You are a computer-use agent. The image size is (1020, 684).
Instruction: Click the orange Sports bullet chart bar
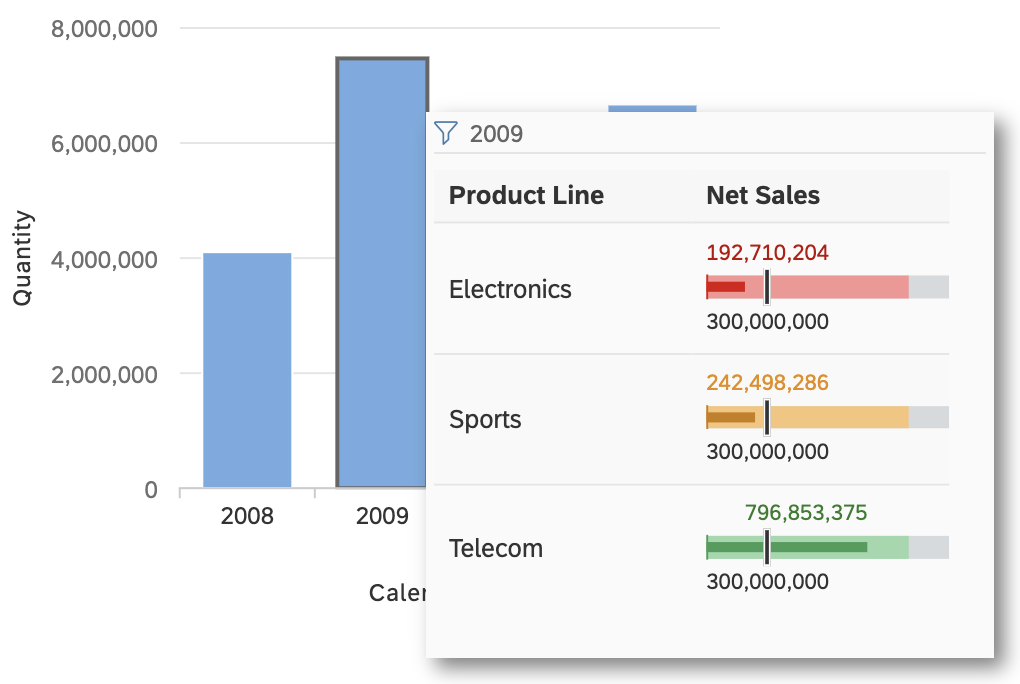coord(827,417)
